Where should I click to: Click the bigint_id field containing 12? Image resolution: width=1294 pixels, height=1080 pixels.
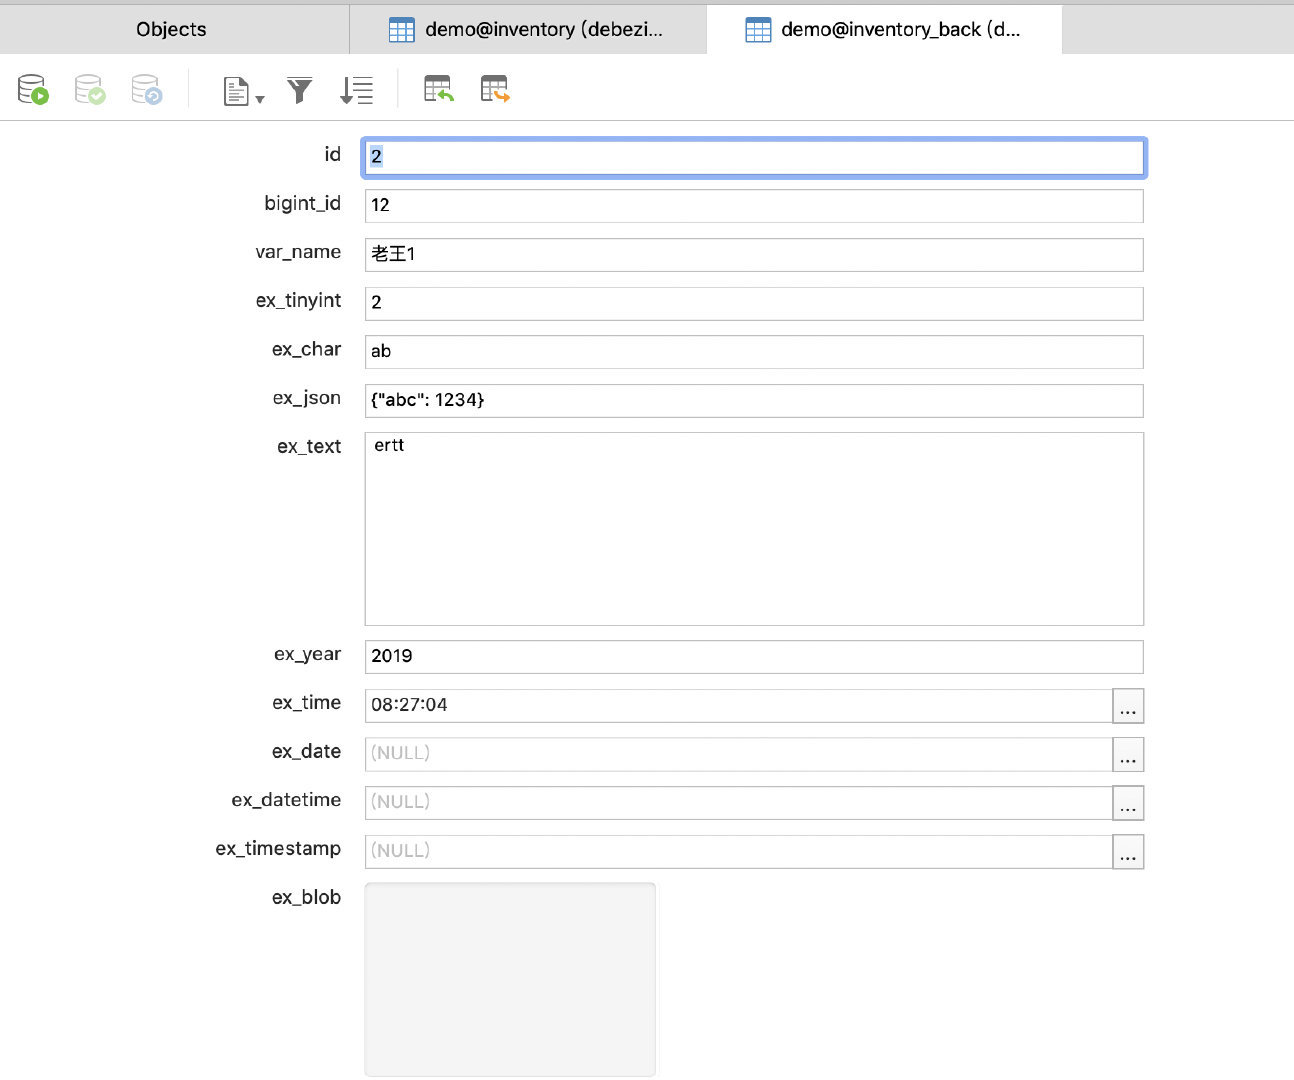754,206
